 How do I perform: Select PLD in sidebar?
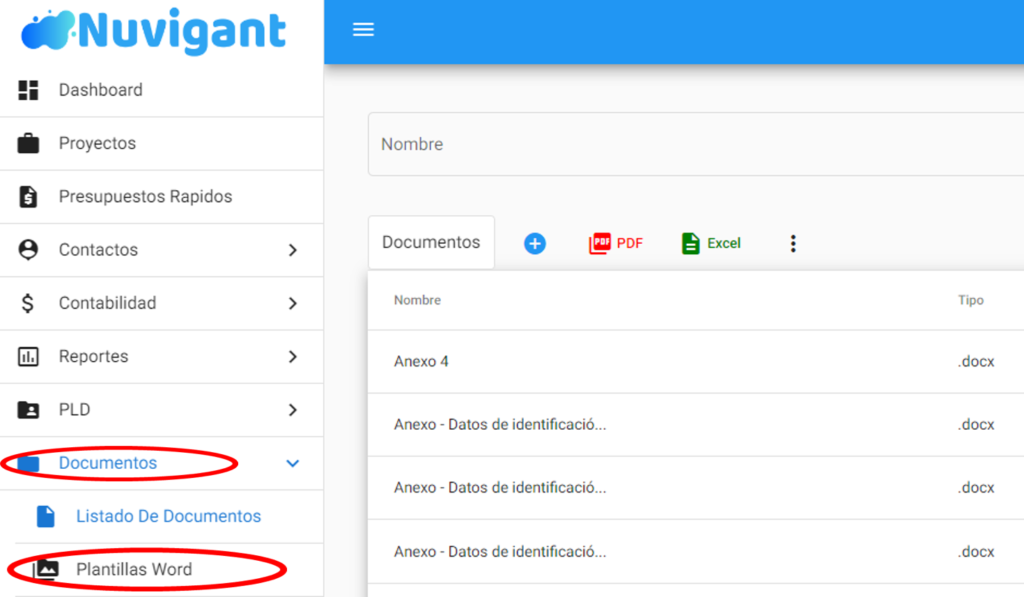(74, 410)
